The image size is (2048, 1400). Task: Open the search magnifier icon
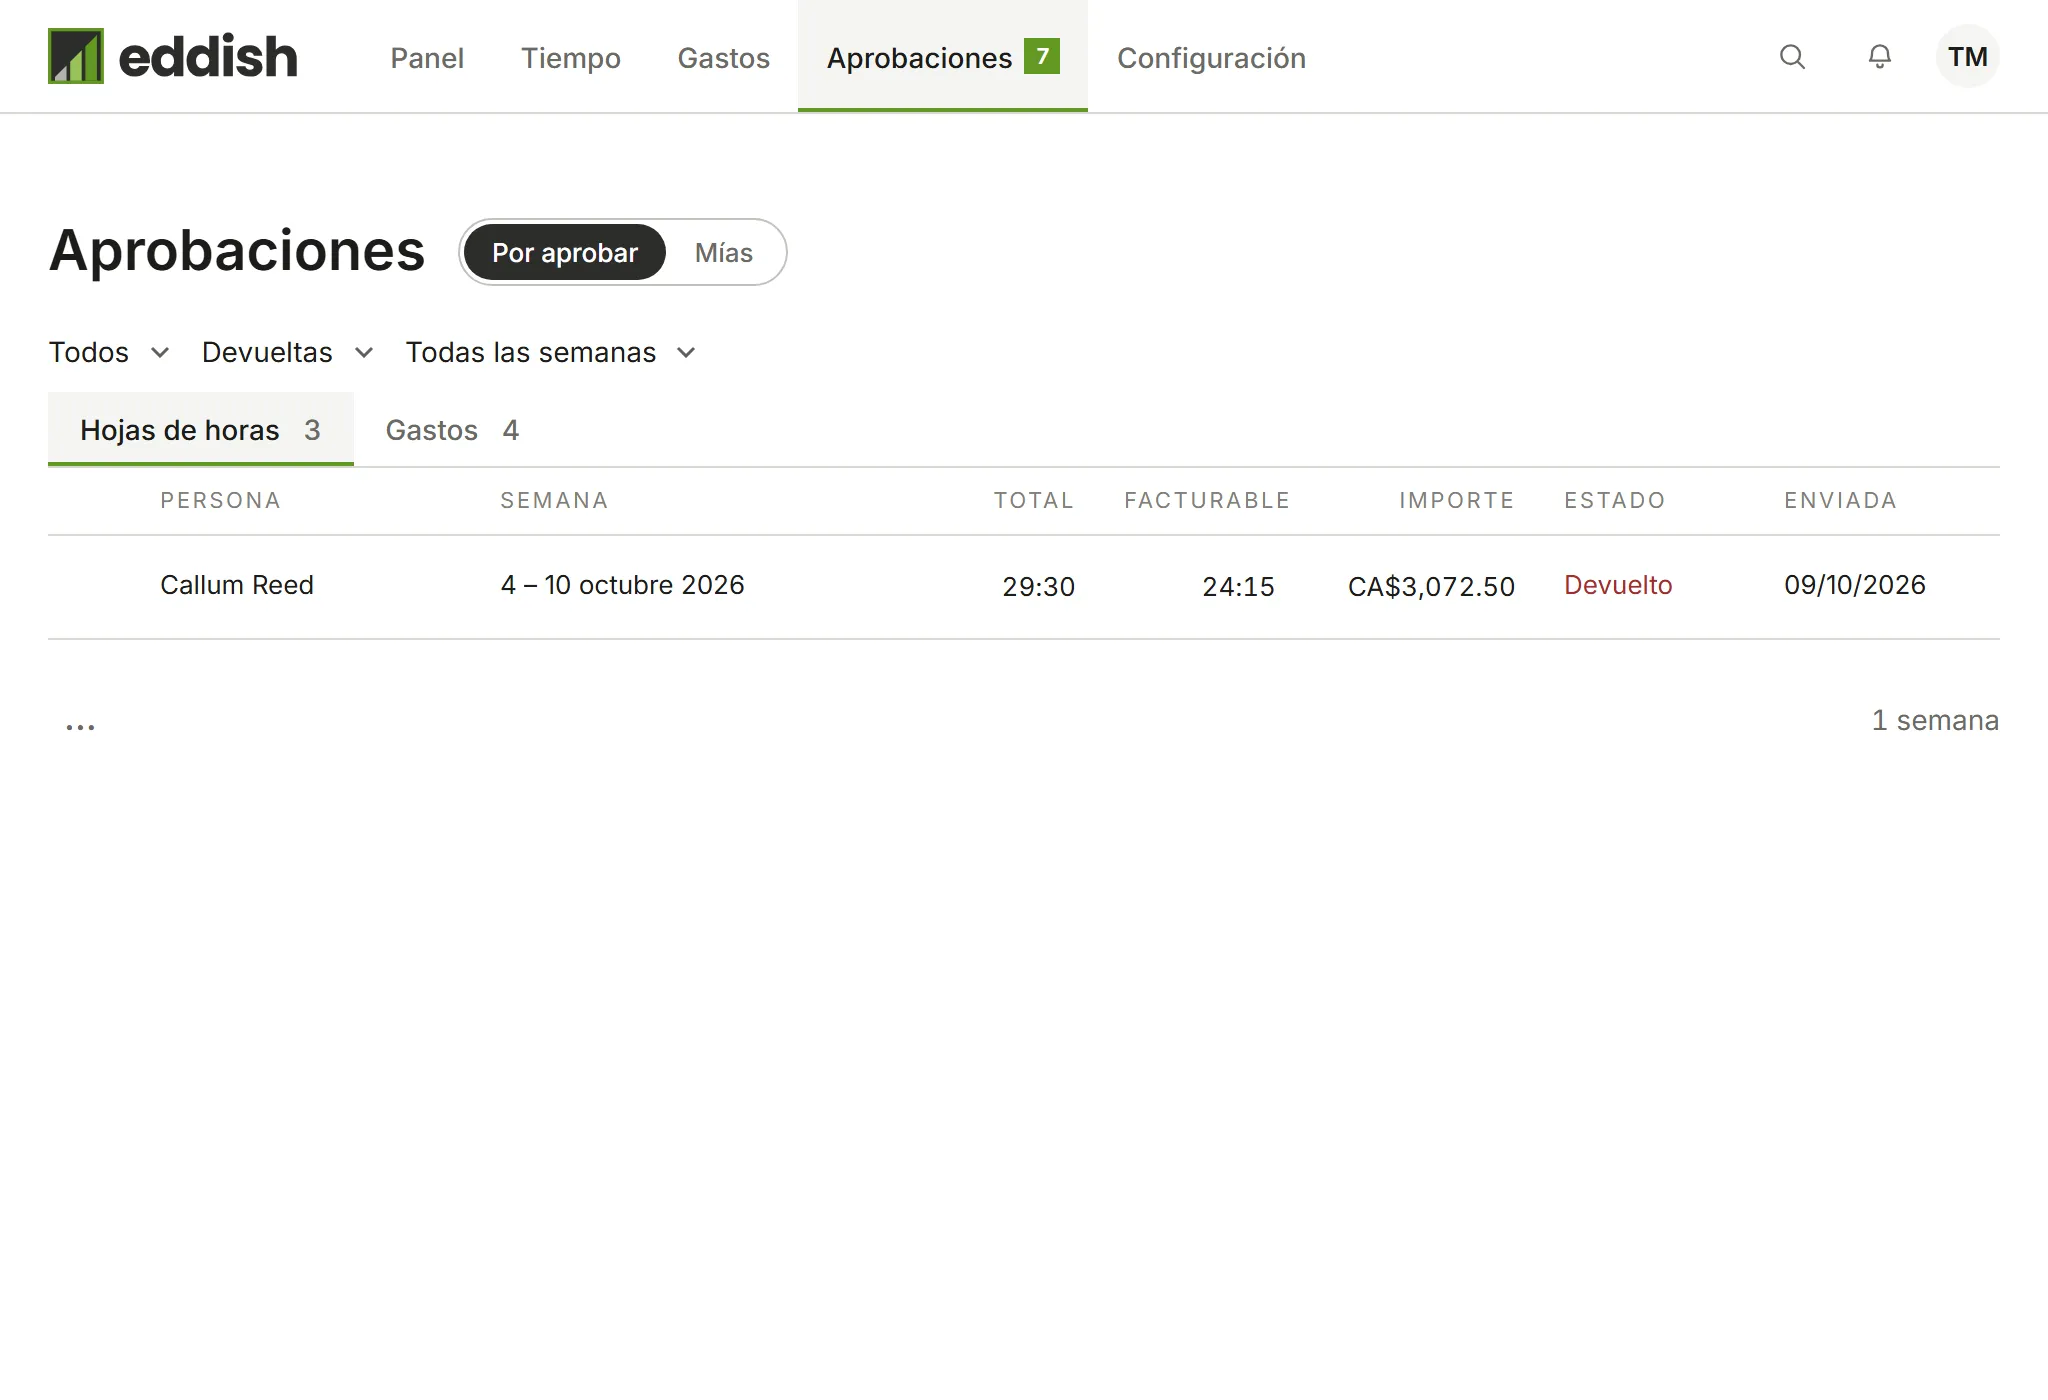pos(1792,57)
